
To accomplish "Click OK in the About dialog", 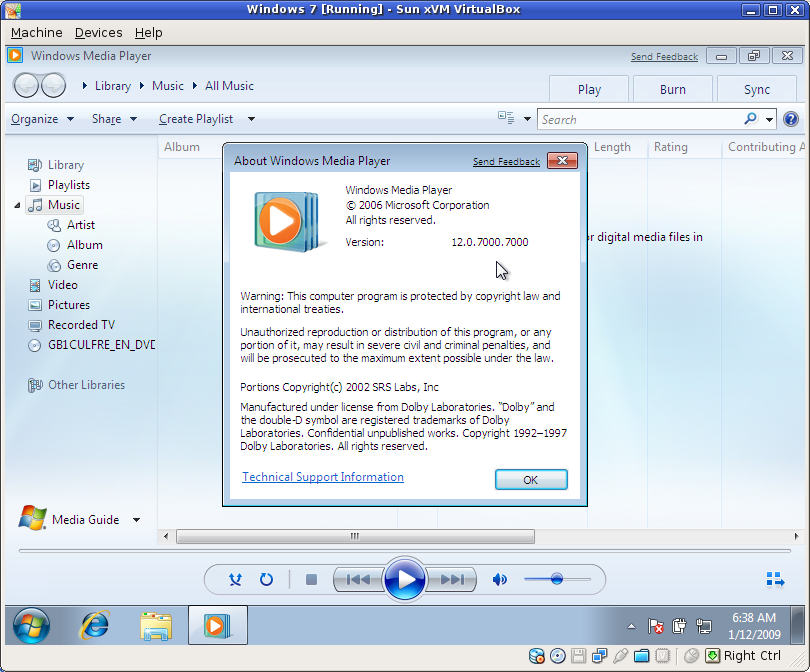I will tap(531, 480).
